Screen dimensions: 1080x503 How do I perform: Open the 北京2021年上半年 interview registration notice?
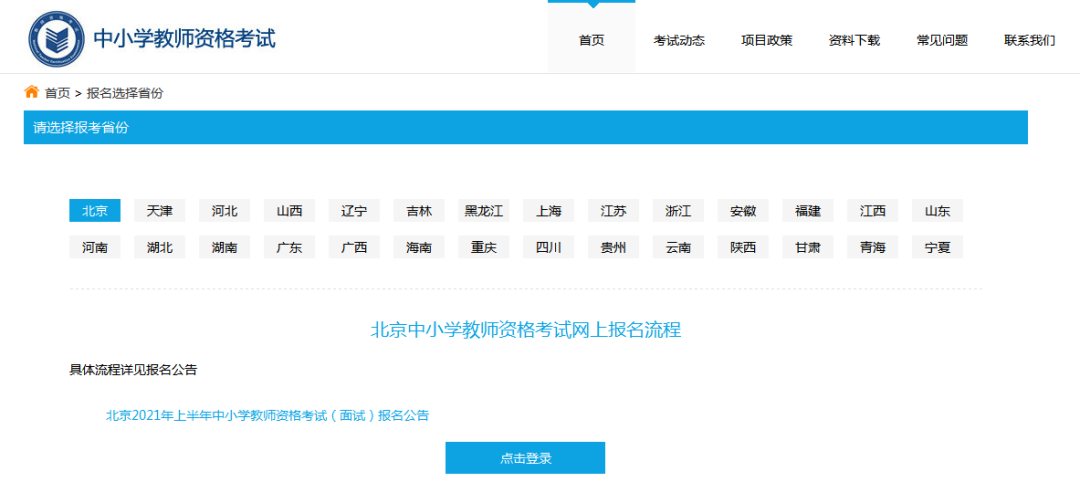[x=267, y=415]
